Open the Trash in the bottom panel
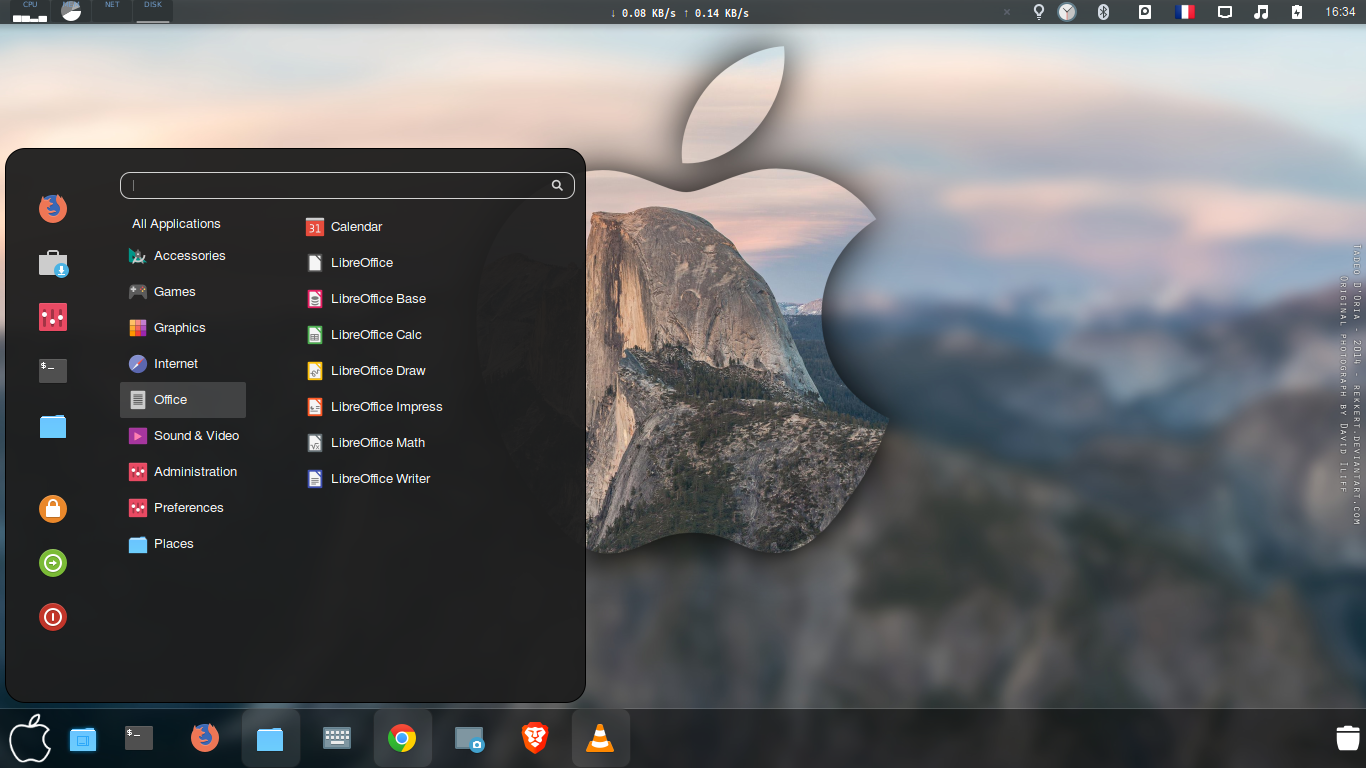The image size is (1366, 768). pyautogui.click(x=1347, y=737)
